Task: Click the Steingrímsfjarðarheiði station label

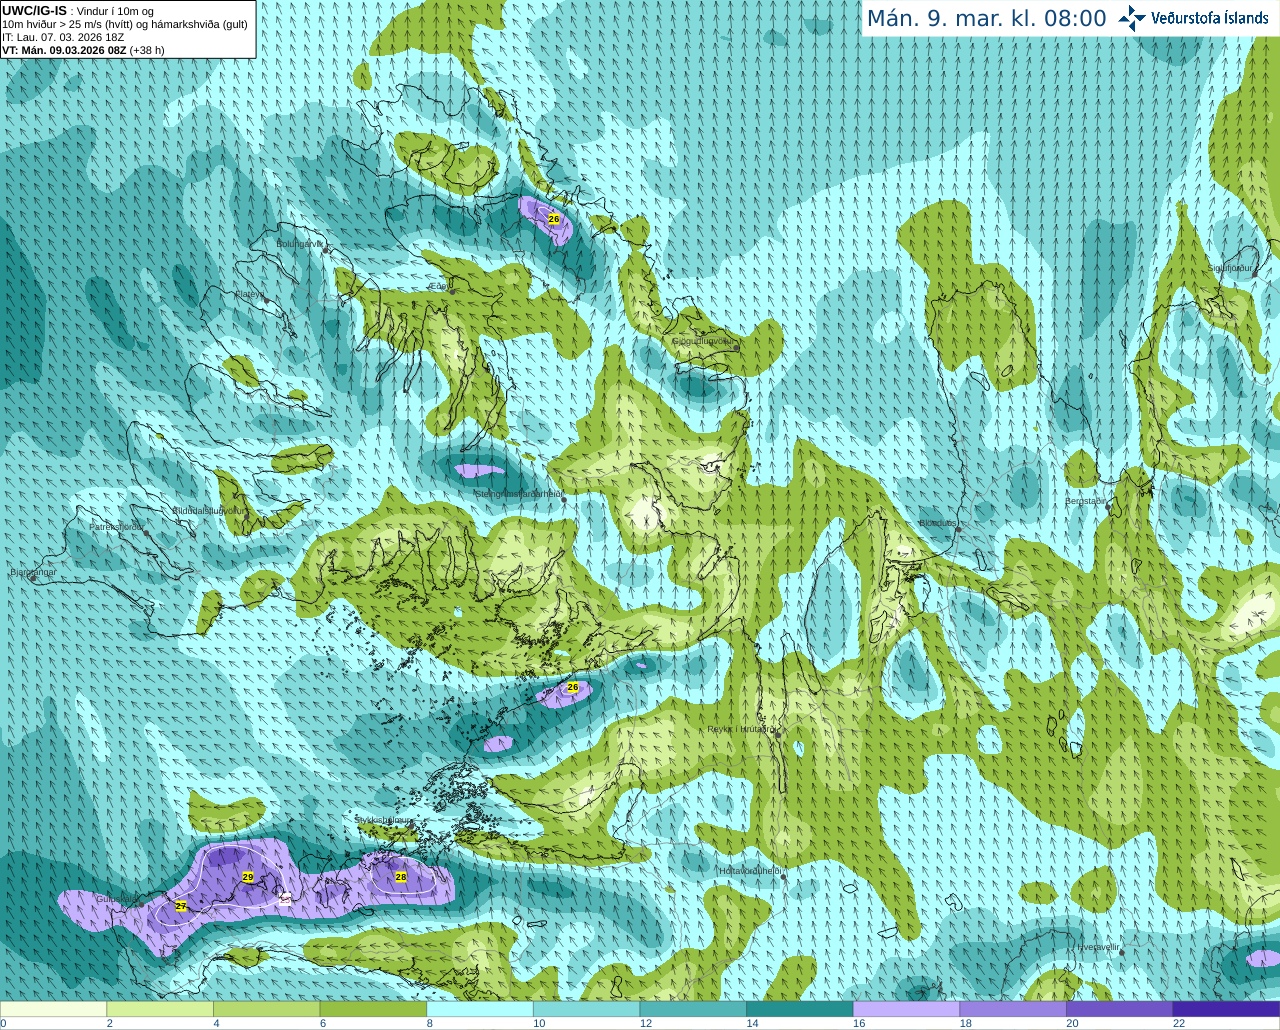Action: tap(518, 494)
